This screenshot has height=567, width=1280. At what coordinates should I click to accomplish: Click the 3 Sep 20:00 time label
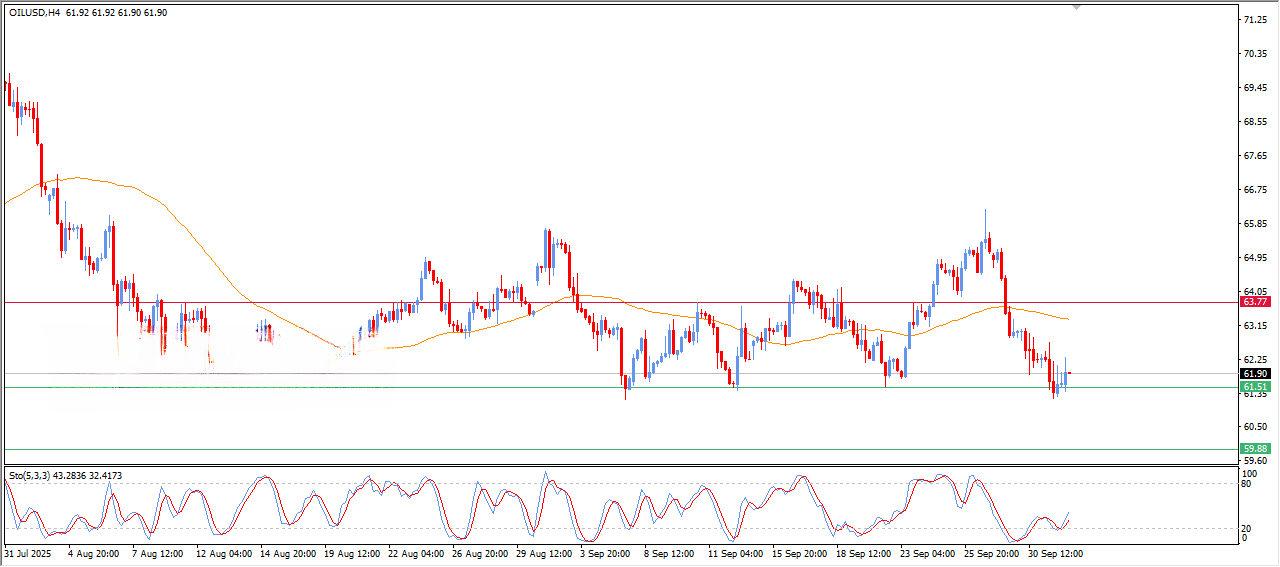point(605,553)
